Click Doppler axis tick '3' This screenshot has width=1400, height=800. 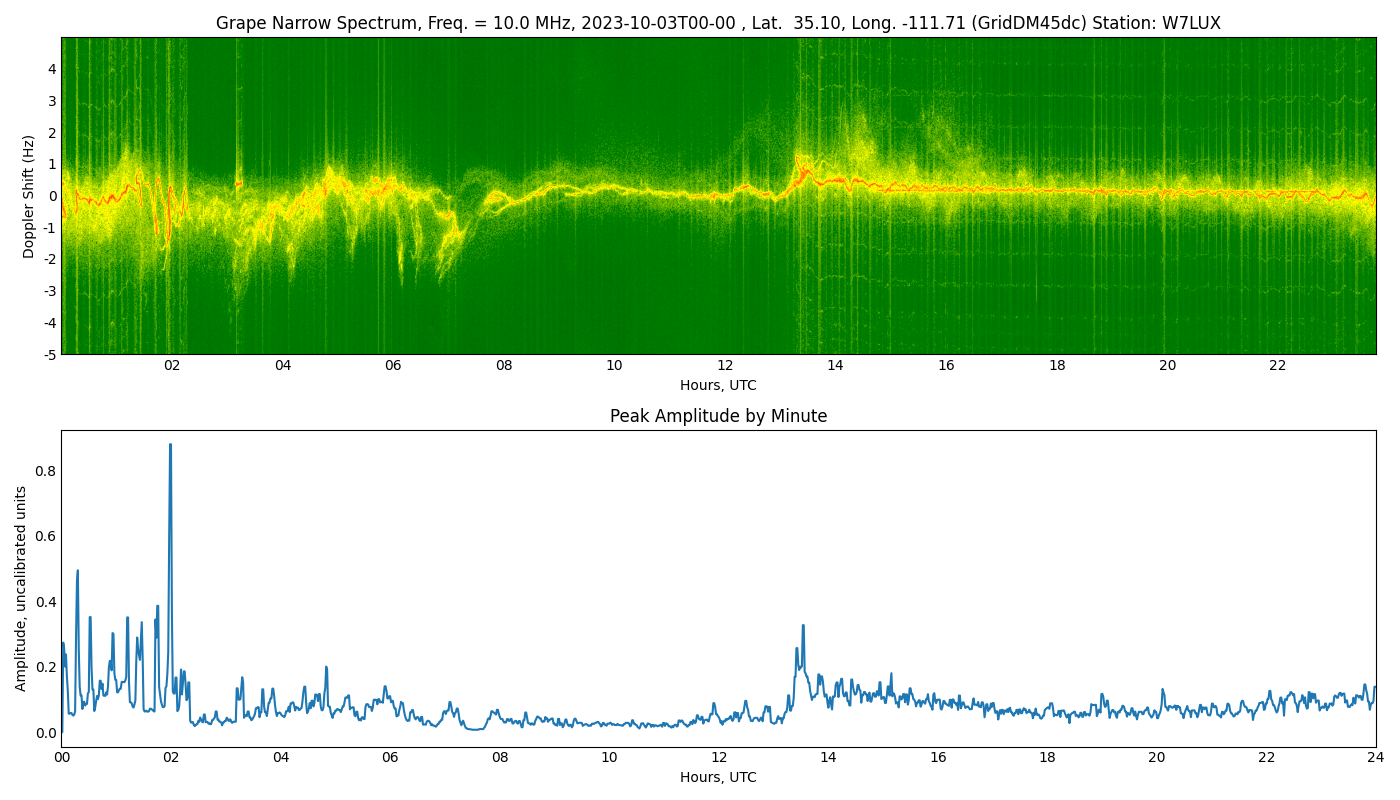click(52, 101)
